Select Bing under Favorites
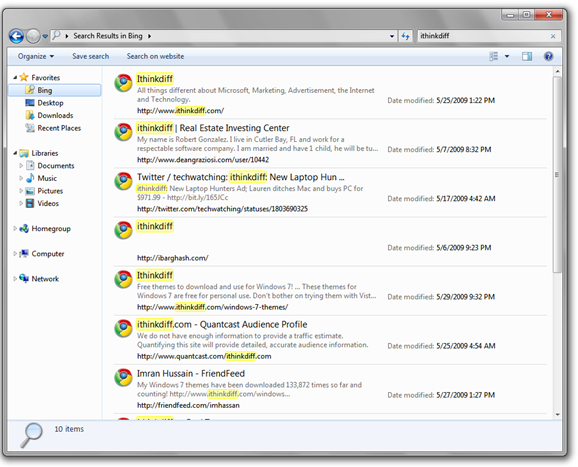This screenshot has width=578, height=467. 55,90
